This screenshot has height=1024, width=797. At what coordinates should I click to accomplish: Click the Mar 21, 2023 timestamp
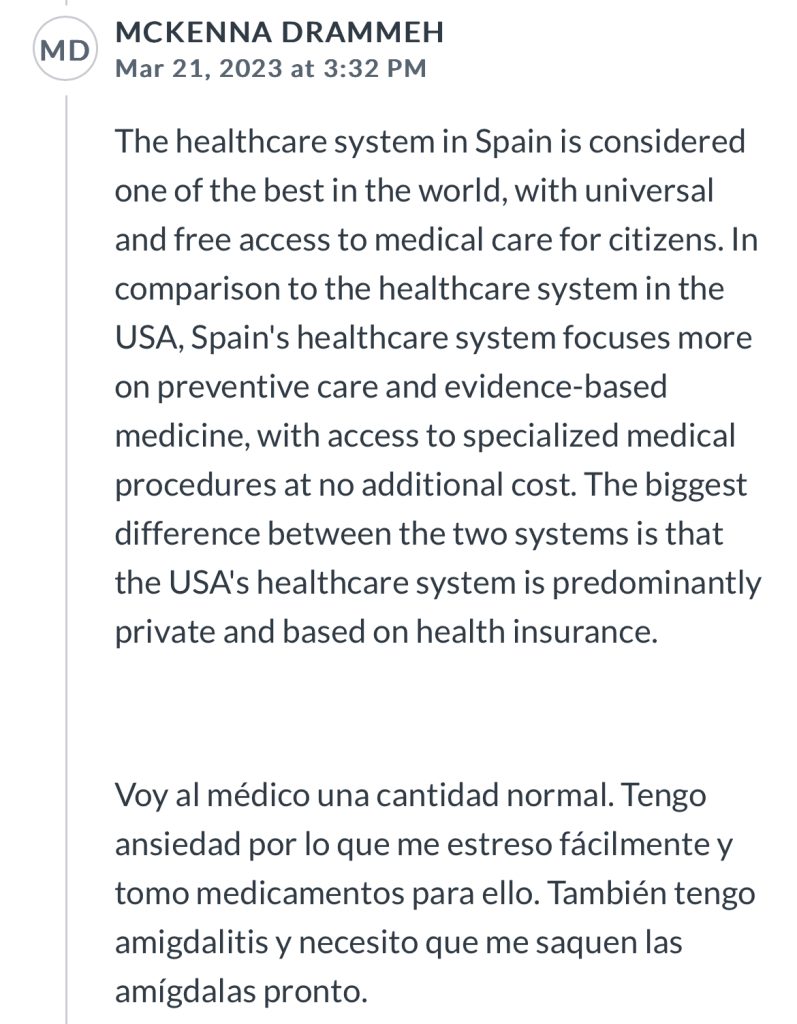[x=270, y=68]
